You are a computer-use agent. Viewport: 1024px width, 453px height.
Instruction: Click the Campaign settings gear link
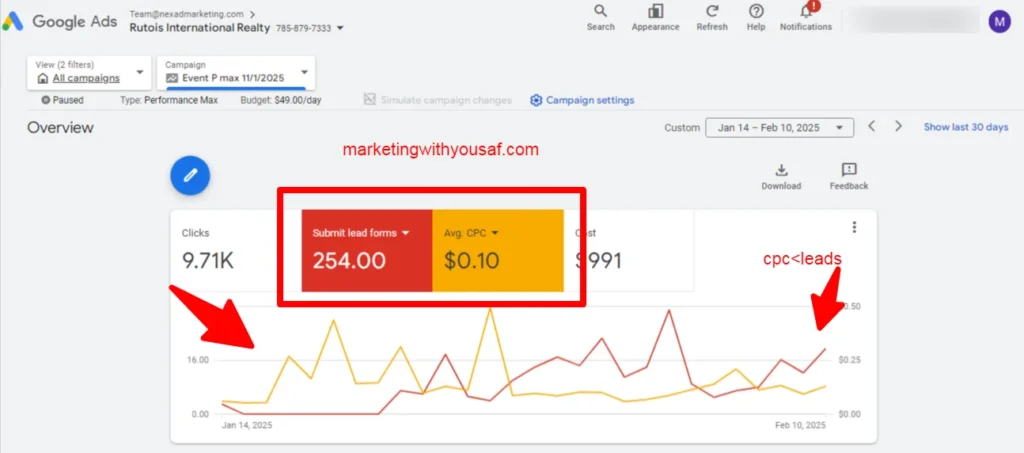click(x=582, y=101)
